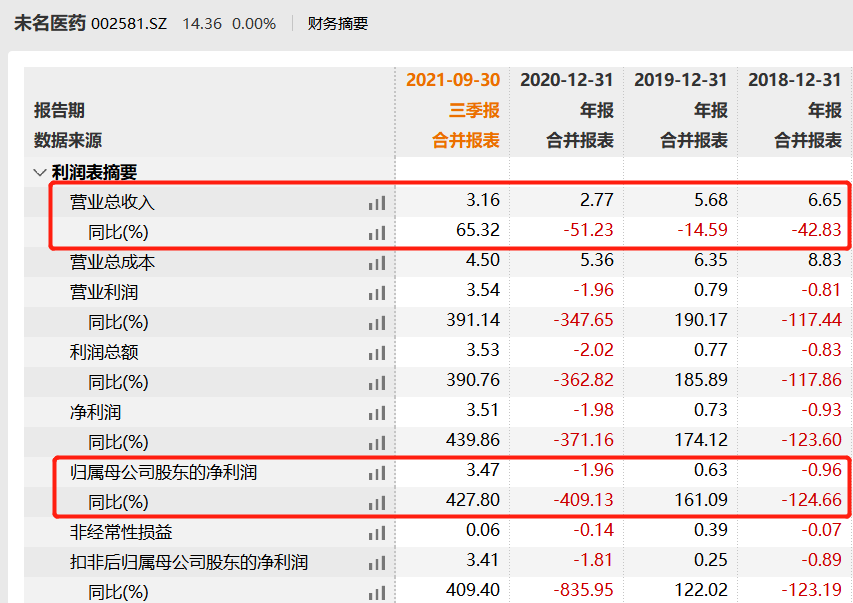Click chart icon beside 营业总成本
The image size is (853, 603).
click(x=376, y=263)
